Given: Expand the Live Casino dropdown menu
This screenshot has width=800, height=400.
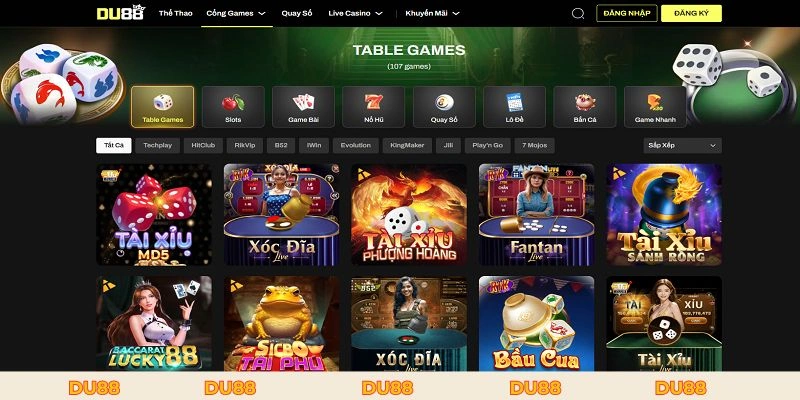Looking at the screenshot, I should pyautogui.click(x=355, y=13).
